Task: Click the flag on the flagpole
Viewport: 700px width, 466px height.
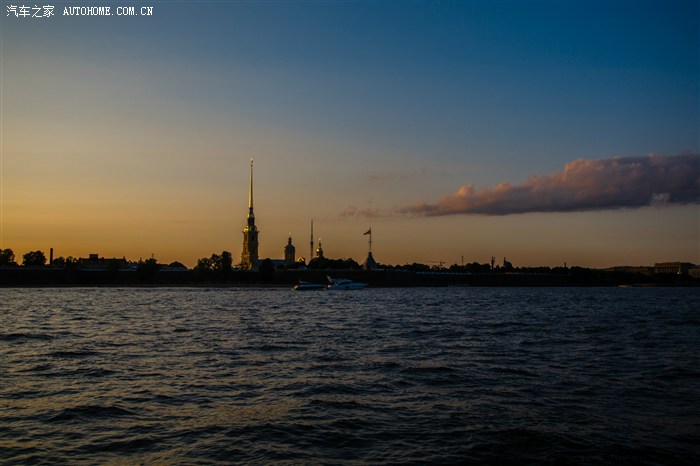Action: tap(367, 233)
